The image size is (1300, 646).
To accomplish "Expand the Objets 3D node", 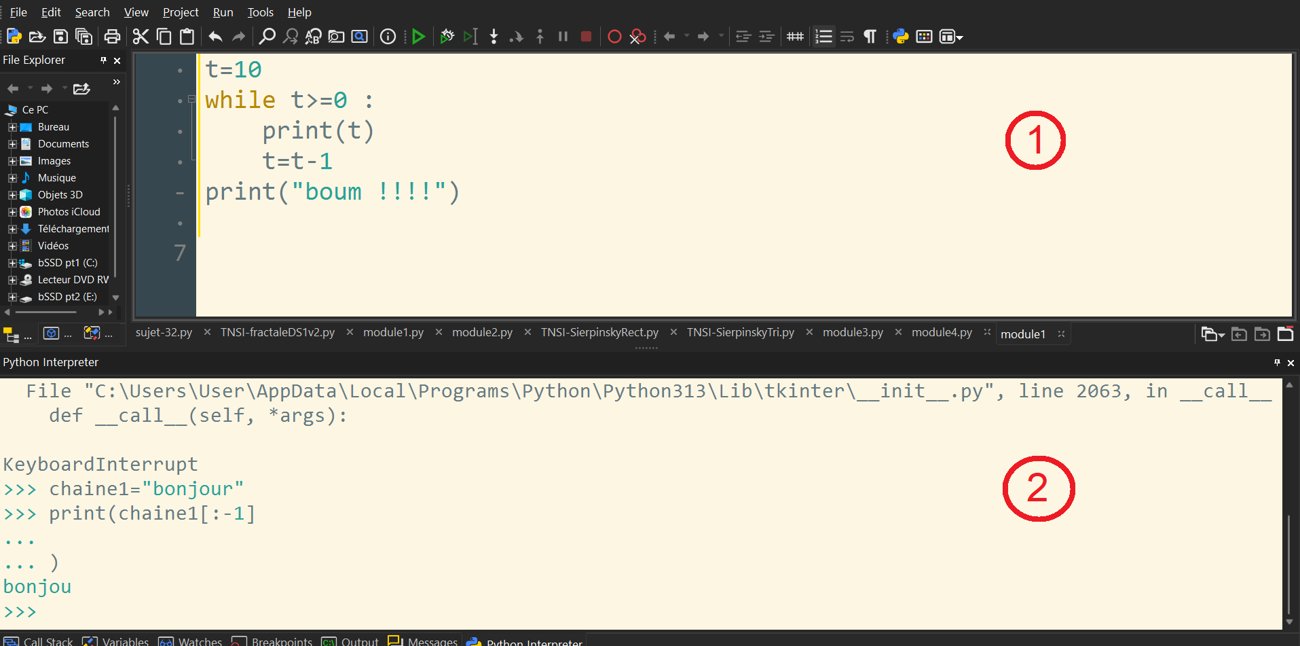I will click(x=12, y=195).
